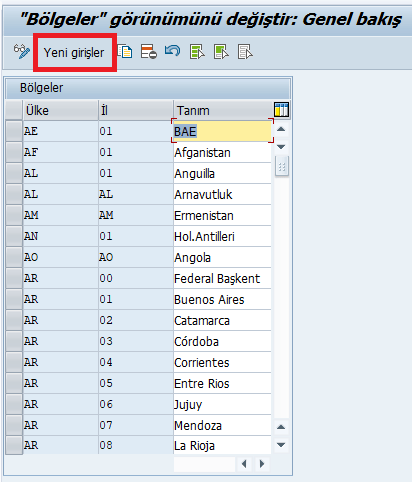Click the select all icon

(197, 52)
